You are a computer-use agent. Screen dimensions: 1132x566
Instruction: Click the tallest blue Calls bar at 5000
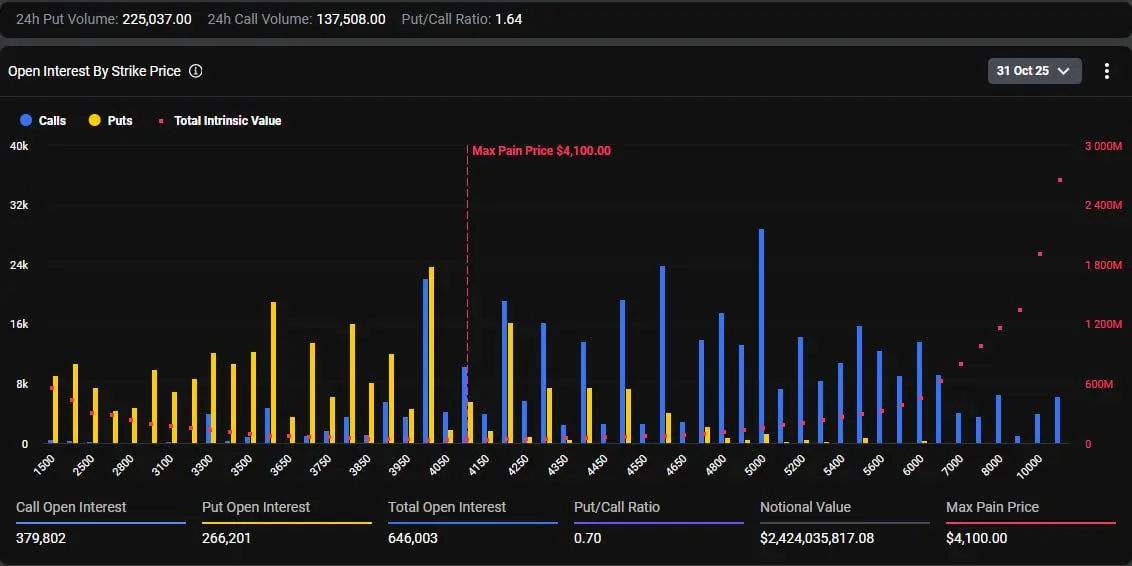[762, 335]
